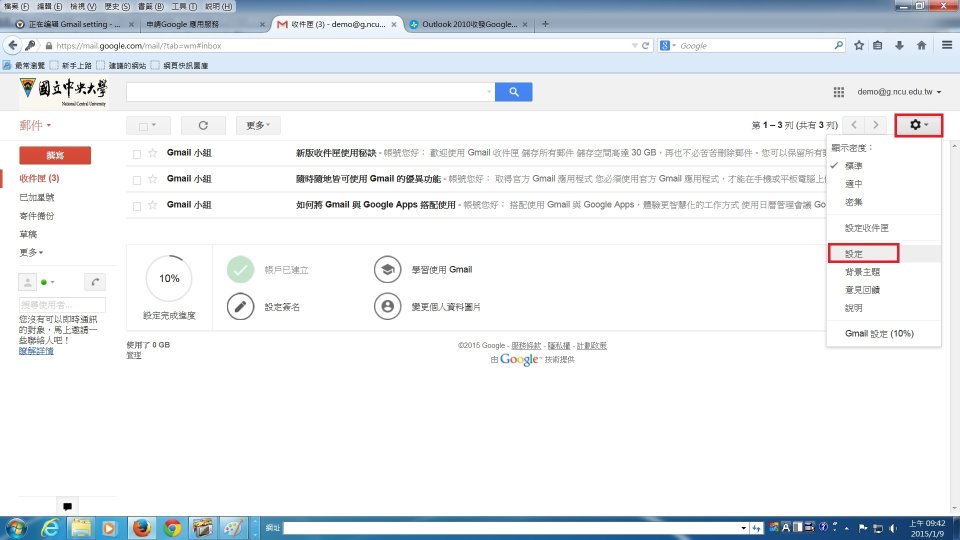Star the first Gmail 小組 message
Screen dimensions: 960x540
(153, 153)
